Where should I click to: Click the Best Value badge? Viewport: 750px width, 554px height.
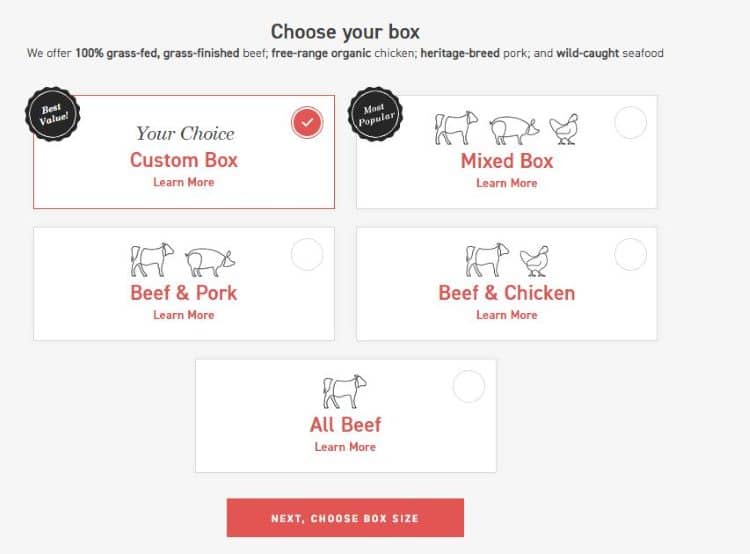coord(53,113)
